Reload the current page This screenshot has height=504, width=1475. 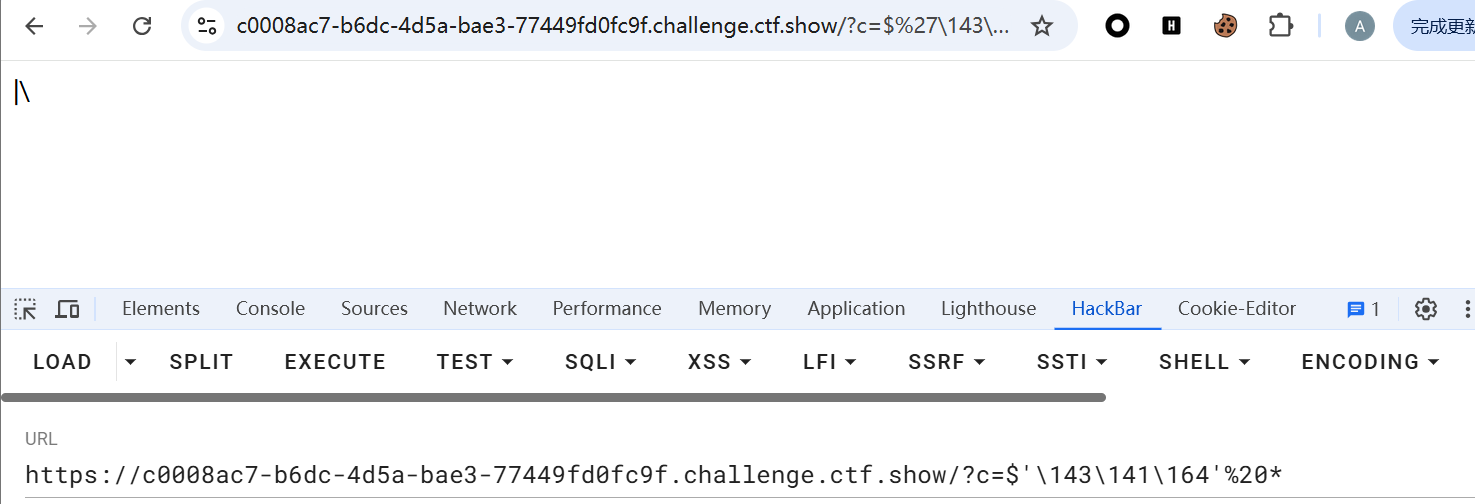pos(142,27)
